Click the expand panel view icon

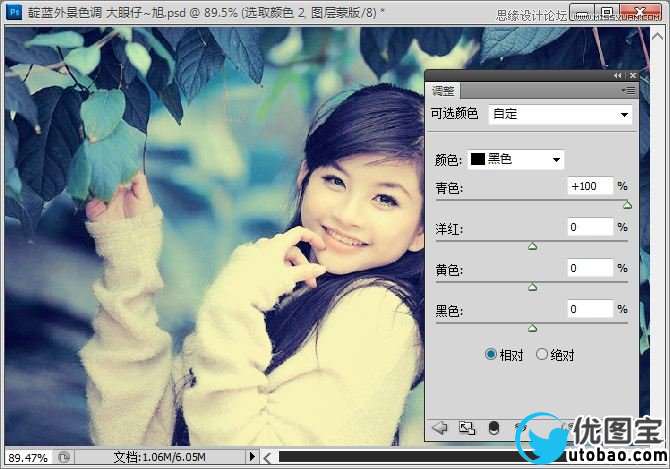click(x=467, y=428)
